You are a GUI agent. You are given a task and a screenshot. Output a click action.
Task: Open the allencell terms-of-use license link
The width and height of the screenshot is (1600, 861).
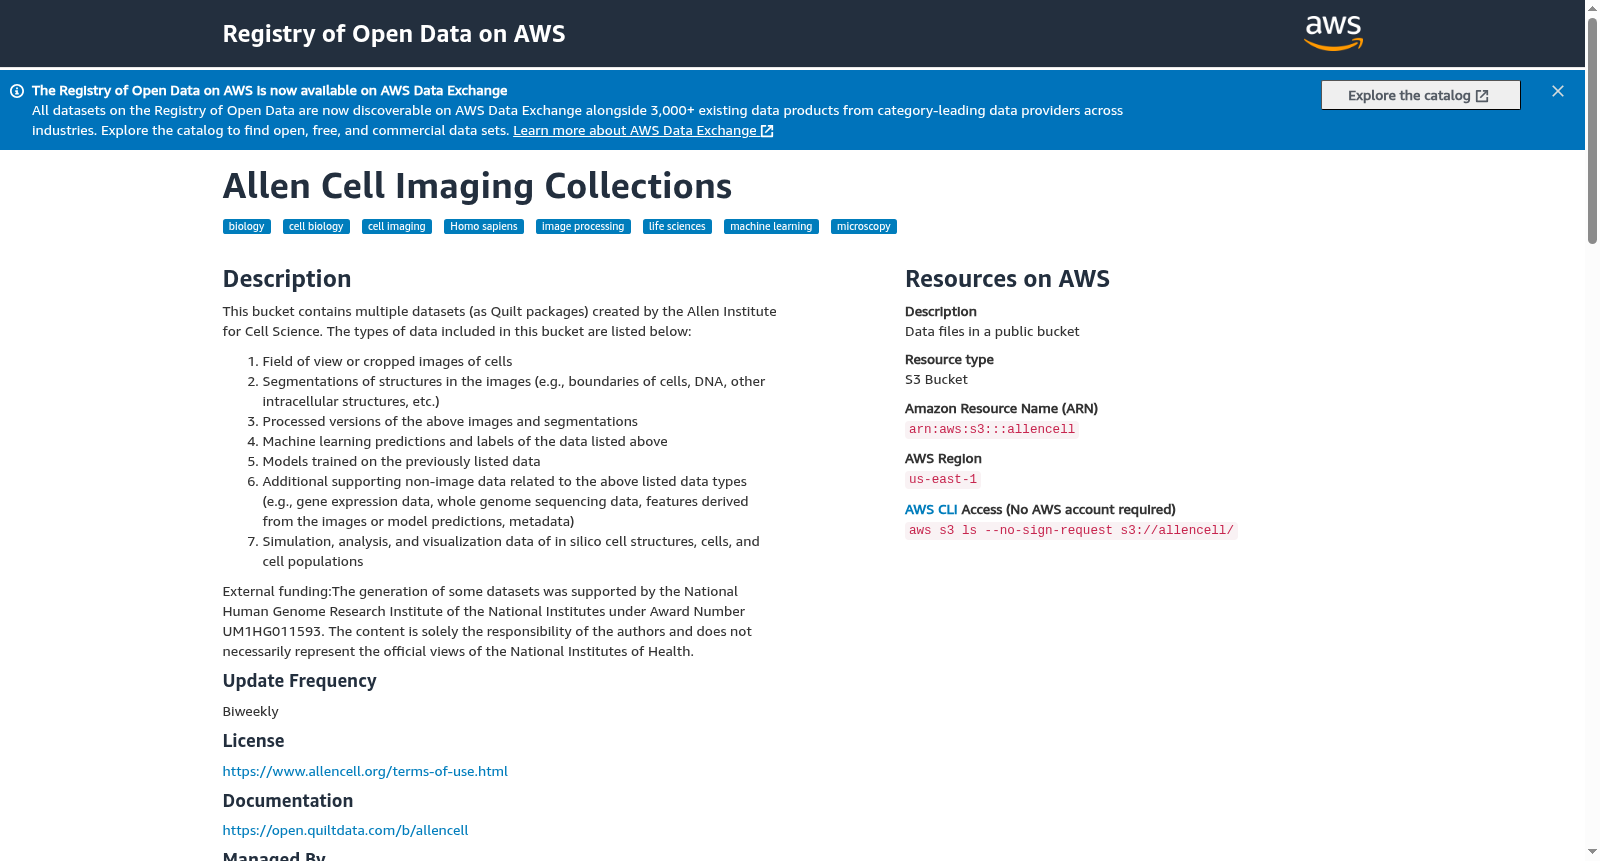tap(365, 771)
